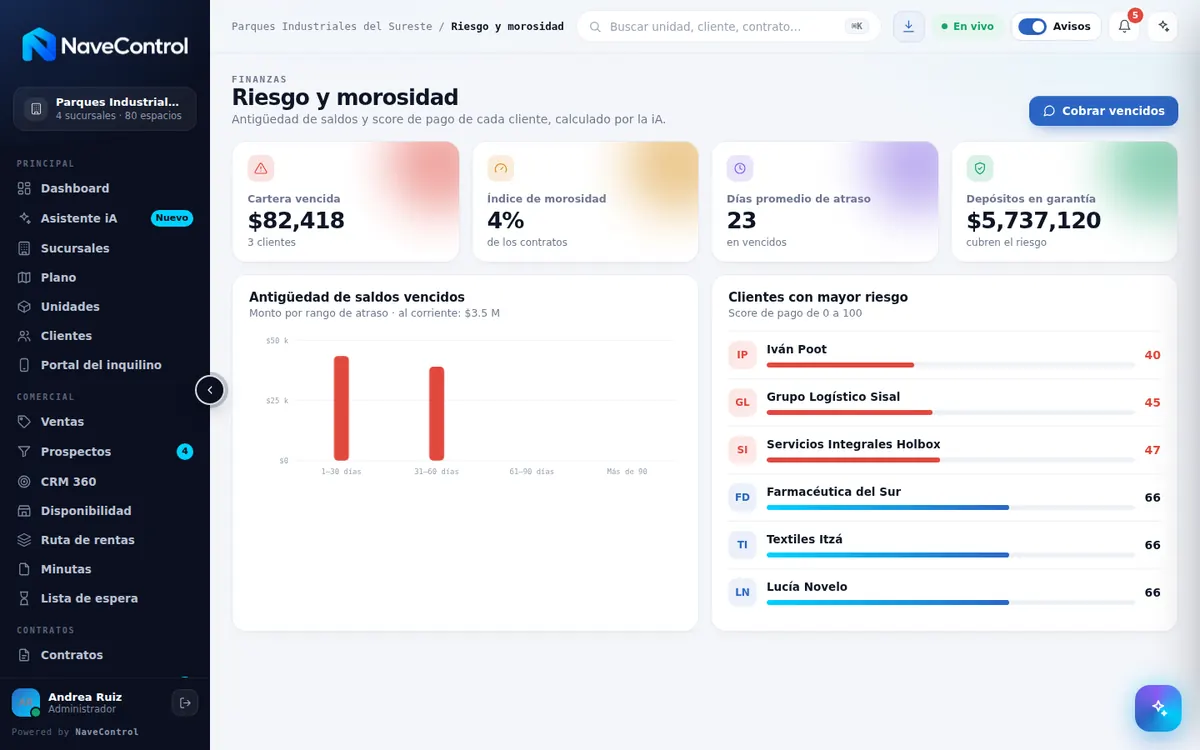Image resolution: width=1200 pixels, height=750 pixels.
Task: Click the $82,418 cartera vencida value
Action: click(x=296, y=221)
